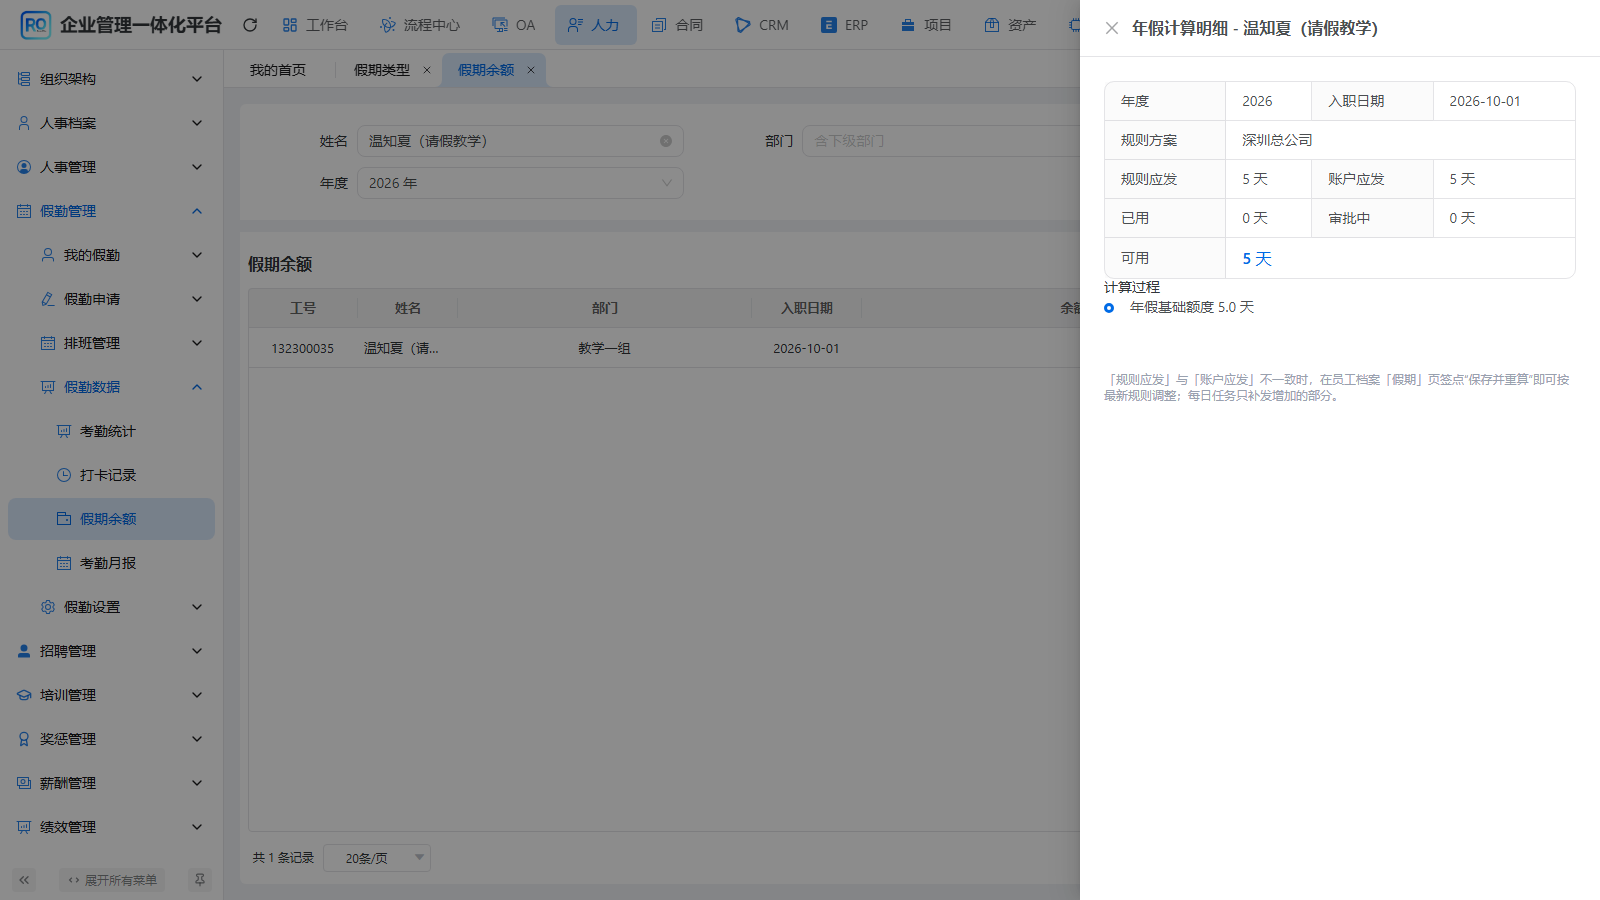Open the 20条/页 page size dropdown

click(377, 858)
